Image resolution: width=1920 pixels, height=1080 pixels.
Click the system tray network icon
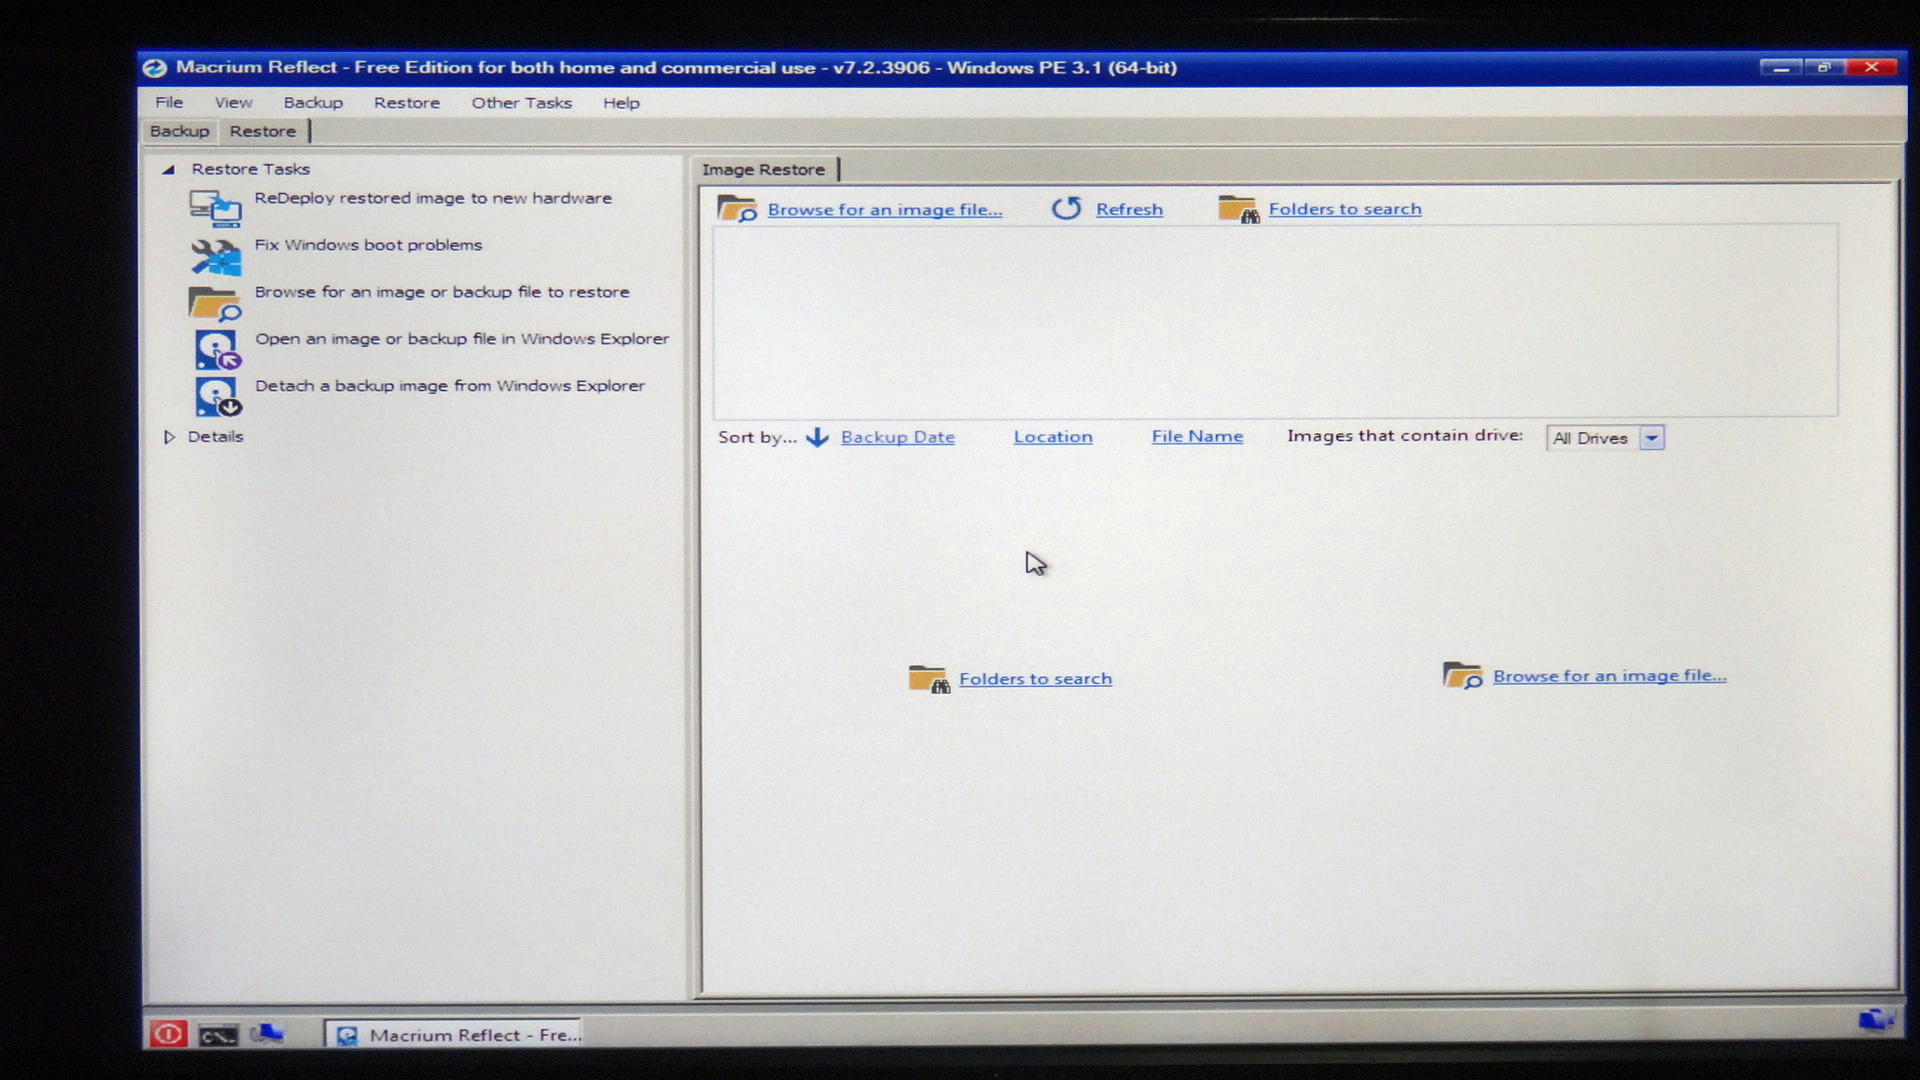pos(1875,1019)
